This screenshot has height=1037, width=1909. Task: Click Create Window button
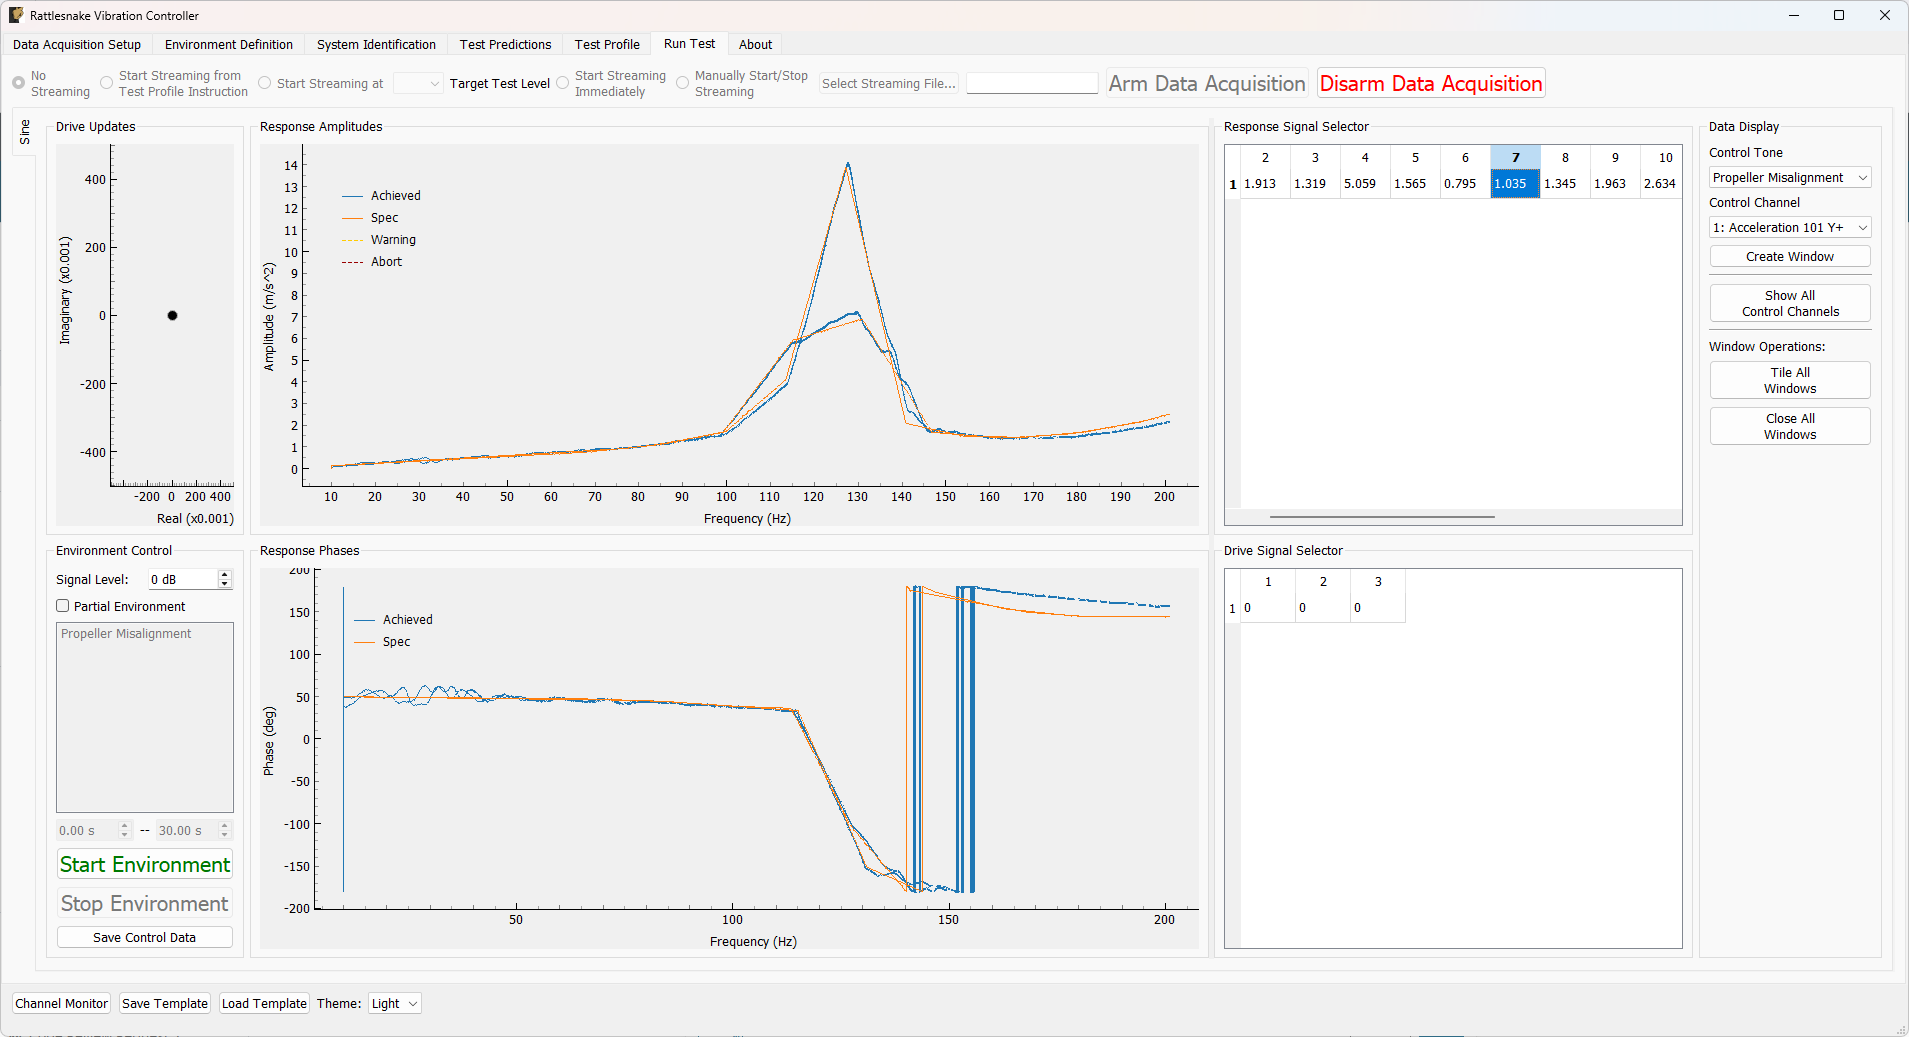click(1790, 257)
